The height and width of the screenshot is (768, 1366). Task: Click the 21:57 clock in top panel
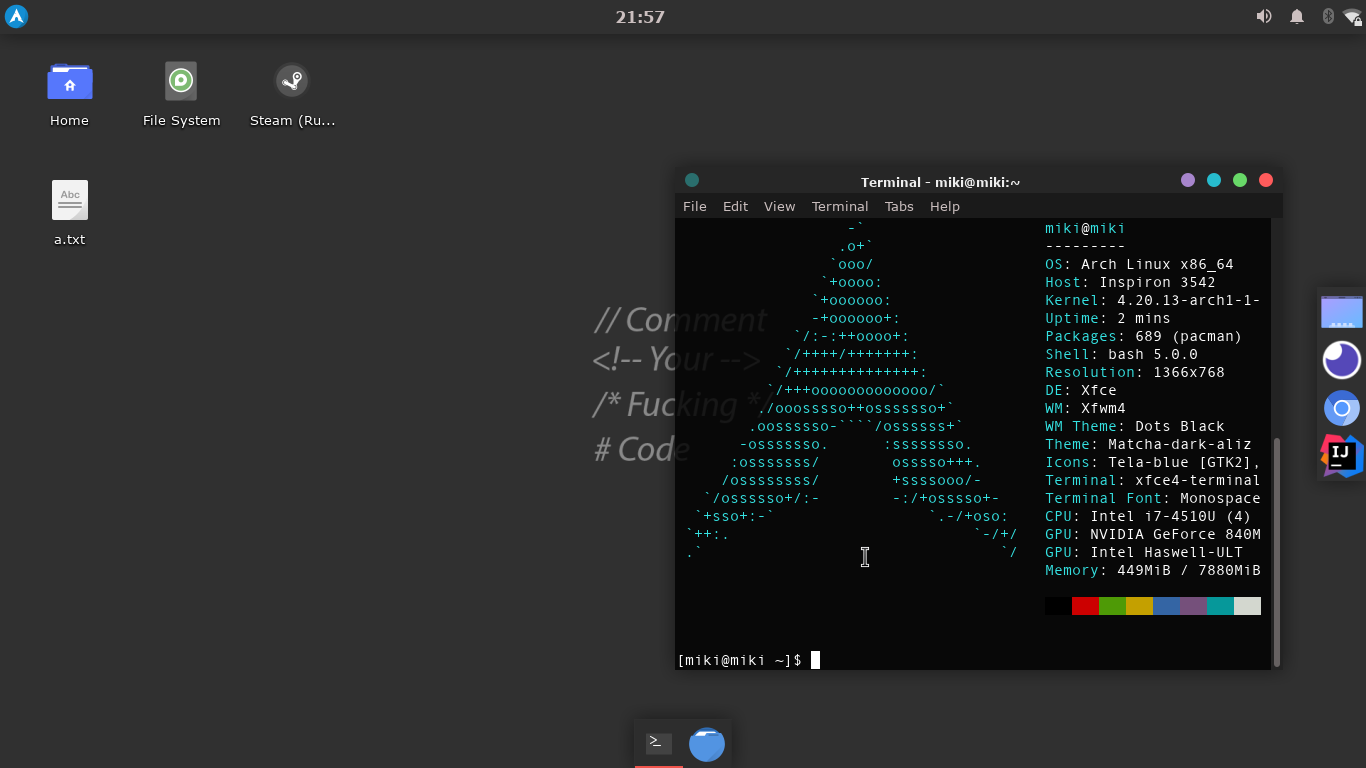tap(640, 17)
